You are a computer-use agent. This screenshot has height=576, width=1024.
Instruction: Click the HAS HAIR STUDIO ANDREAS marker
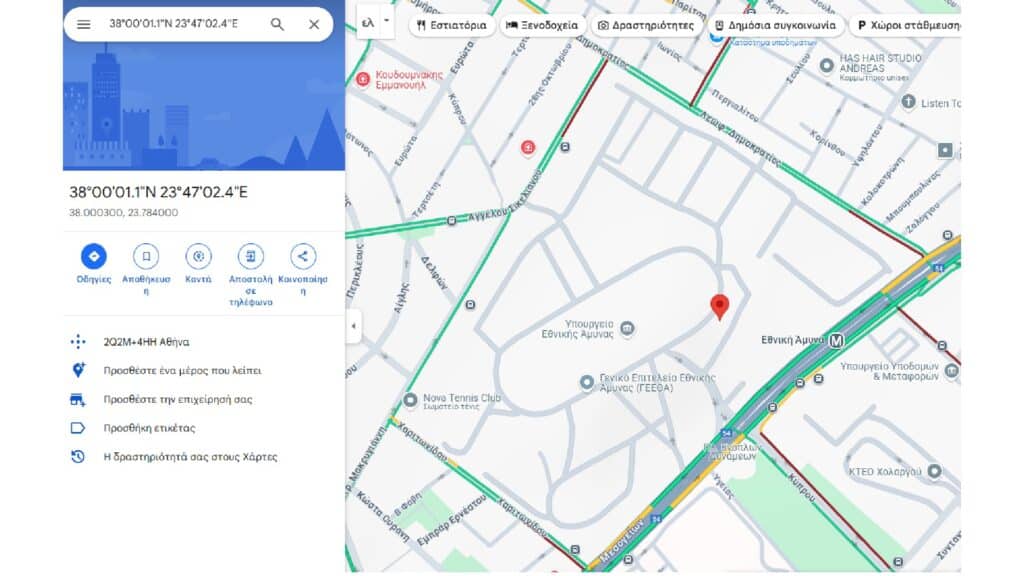(x=827, y=65)
